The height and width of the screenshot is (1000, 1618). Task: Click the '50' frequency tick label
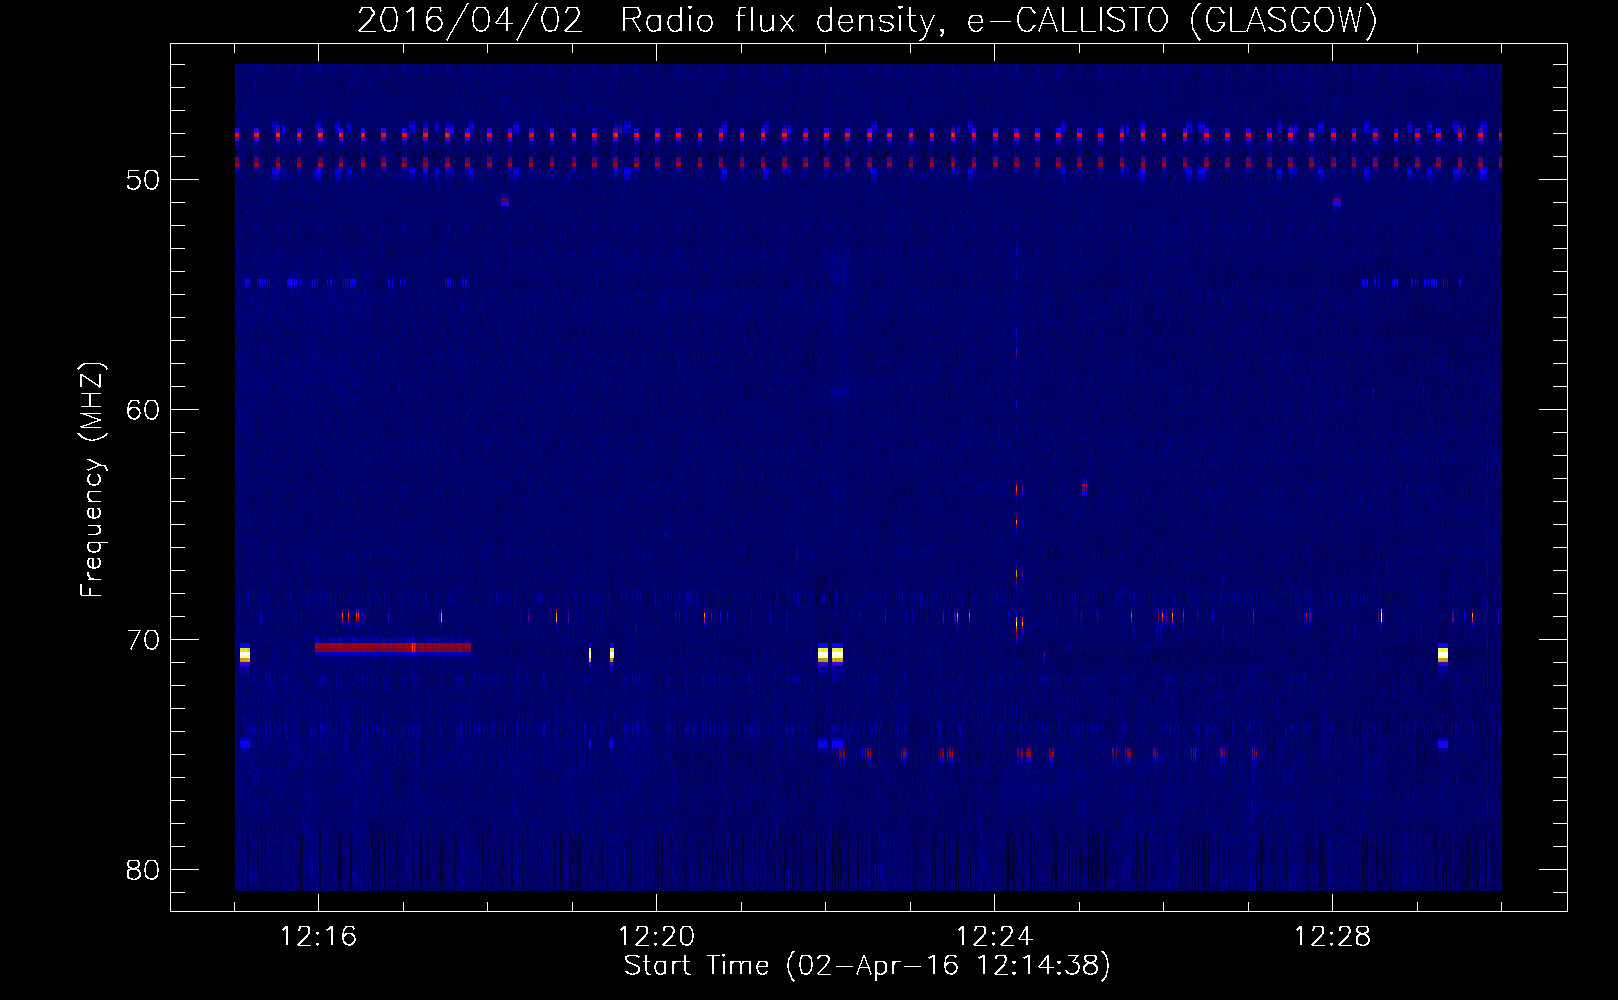pos(143,180)
